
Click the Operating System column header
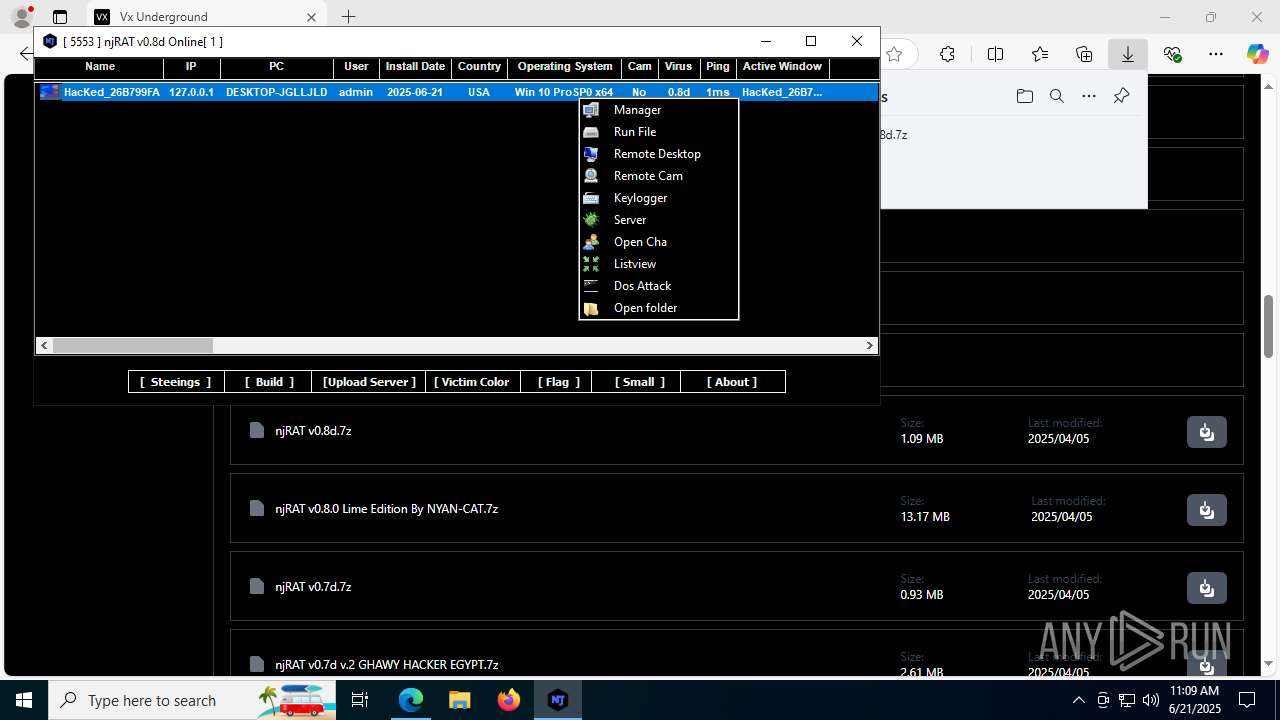point(565,67)
